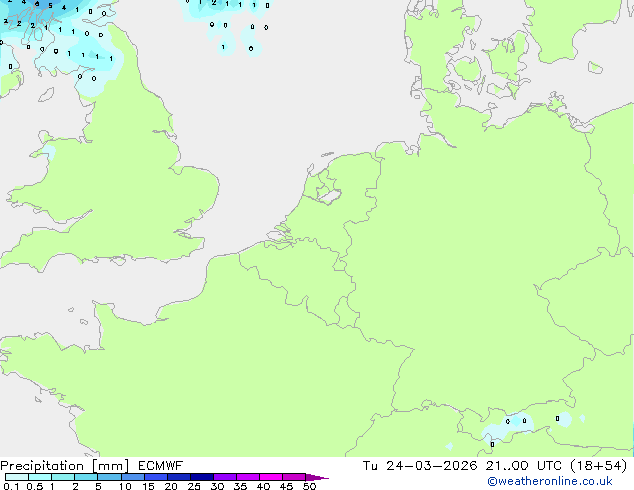Click the legend color between 2 and 5
This screenshot has width=634, height=490.
click(x=86, y=477)
